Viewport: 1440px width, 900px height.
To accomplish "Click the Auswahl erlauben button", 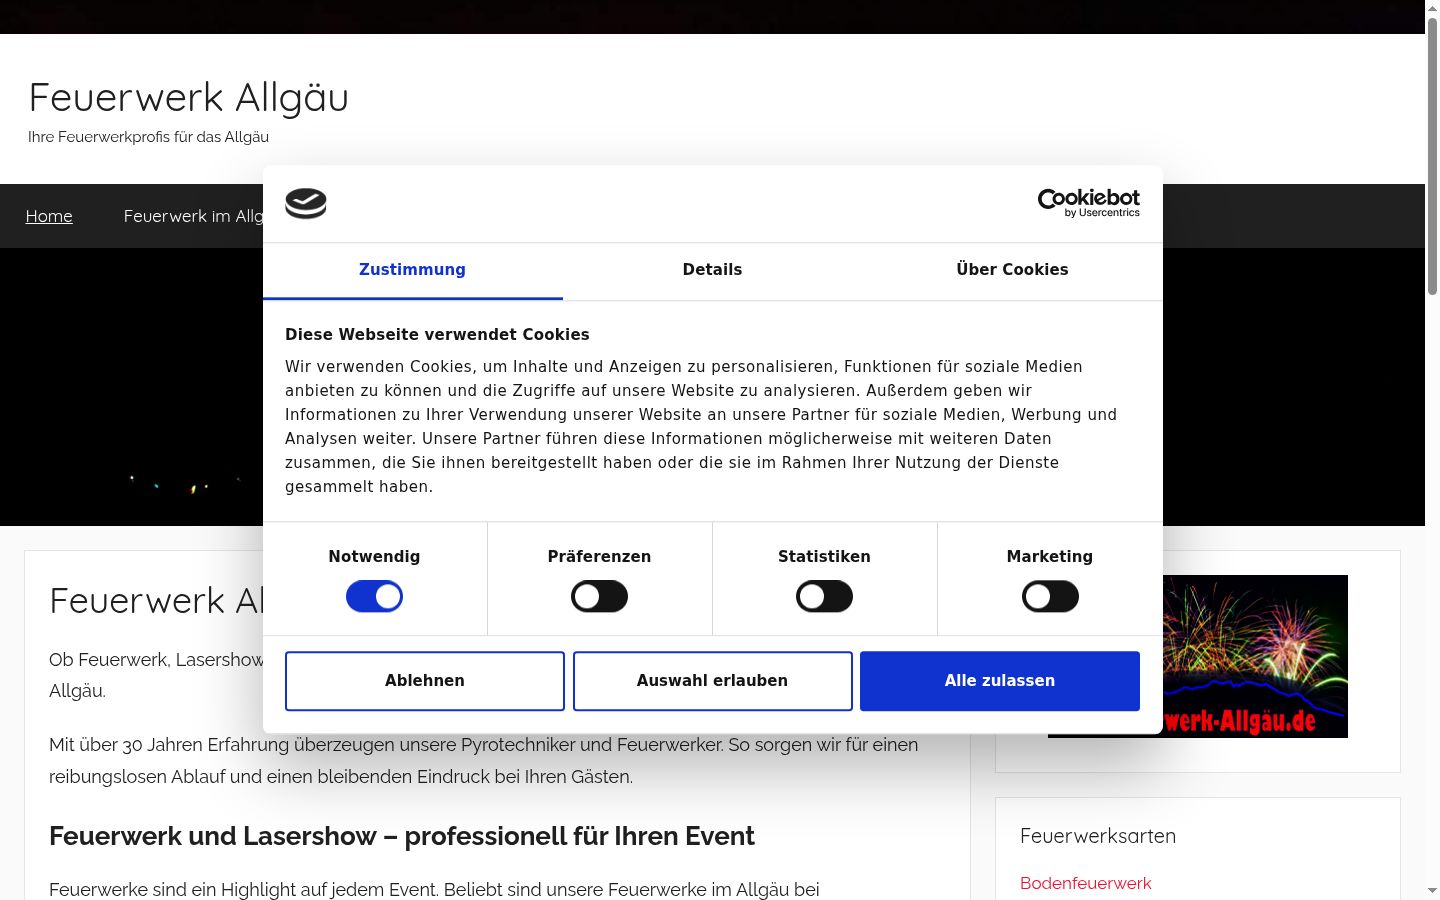I will [x=713, y=681].
